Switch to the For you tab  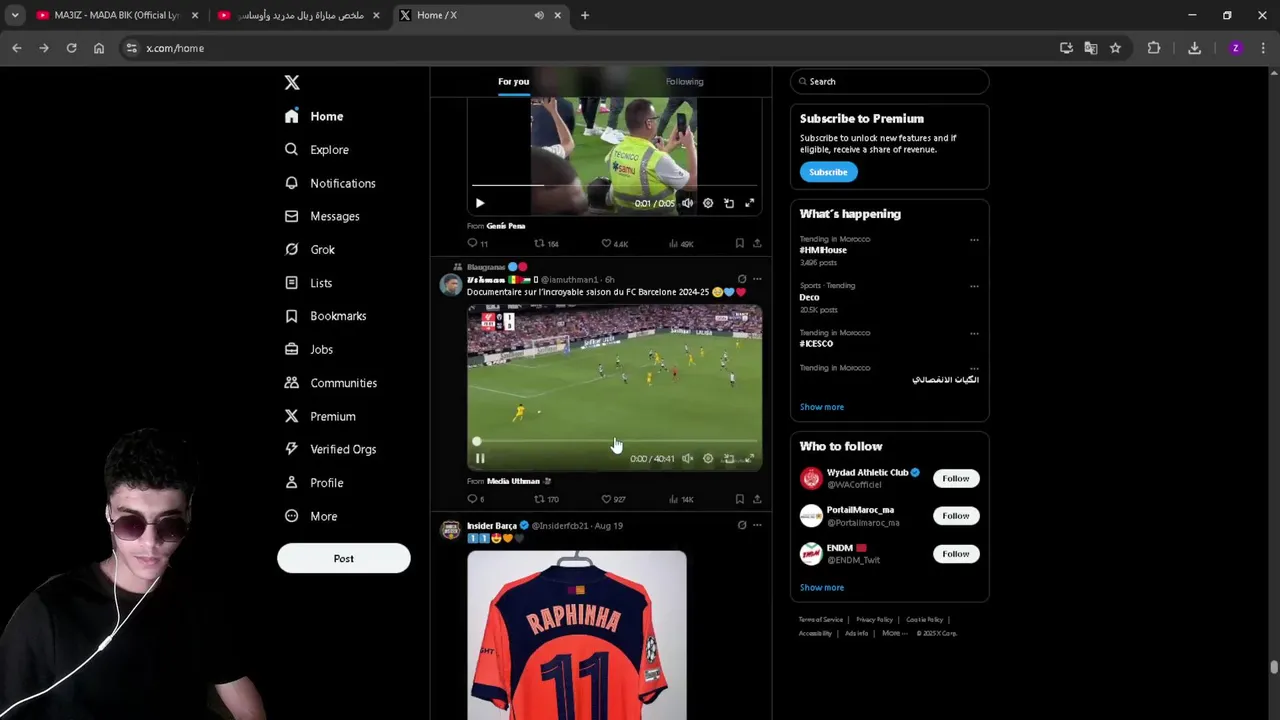[x=513, y=82]
